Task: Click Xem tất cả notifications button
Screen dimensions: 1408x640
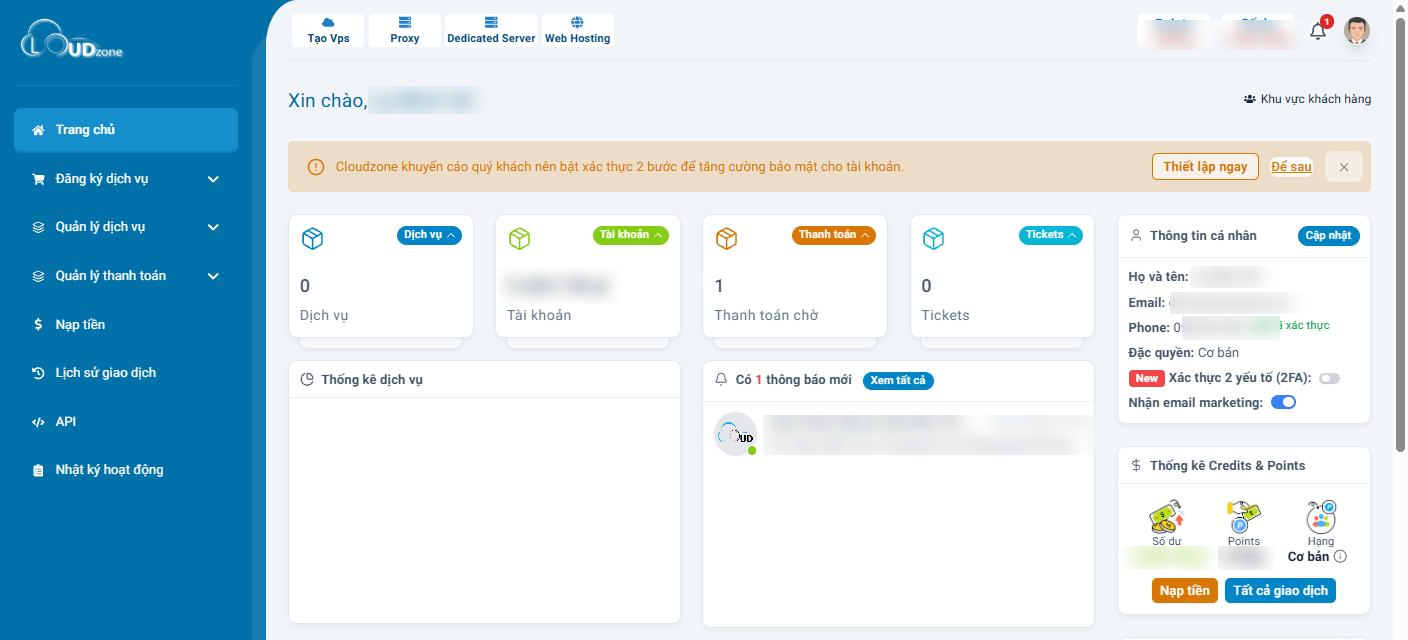Action: [898, 380]
